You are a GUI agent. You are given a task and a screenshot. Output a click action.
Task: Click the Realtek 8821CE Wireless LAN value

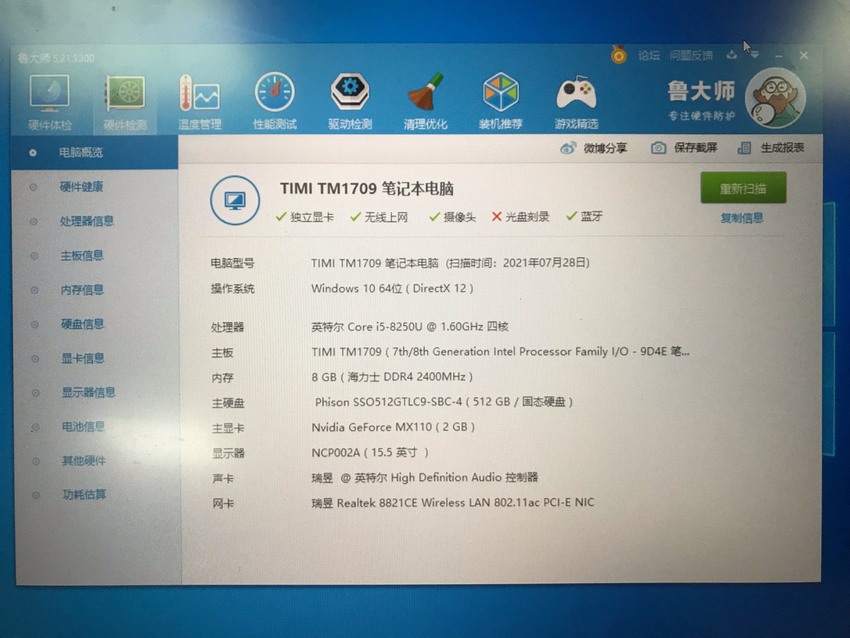pyautogui.click(x=453, y=502)
